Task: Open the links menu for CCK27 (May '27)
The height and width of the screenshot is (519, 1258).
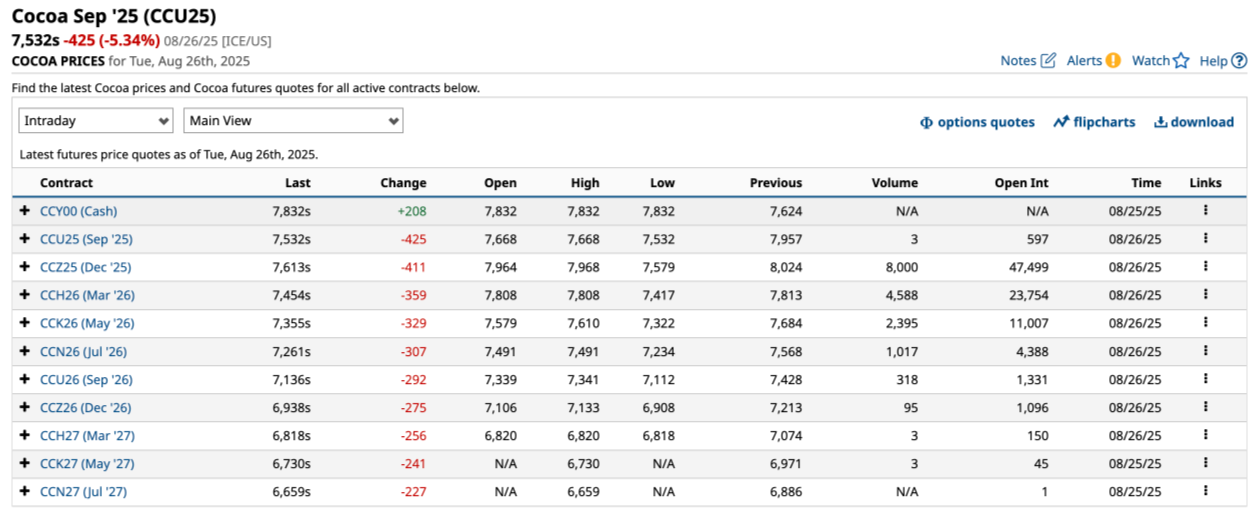Action: (1206, 463)
